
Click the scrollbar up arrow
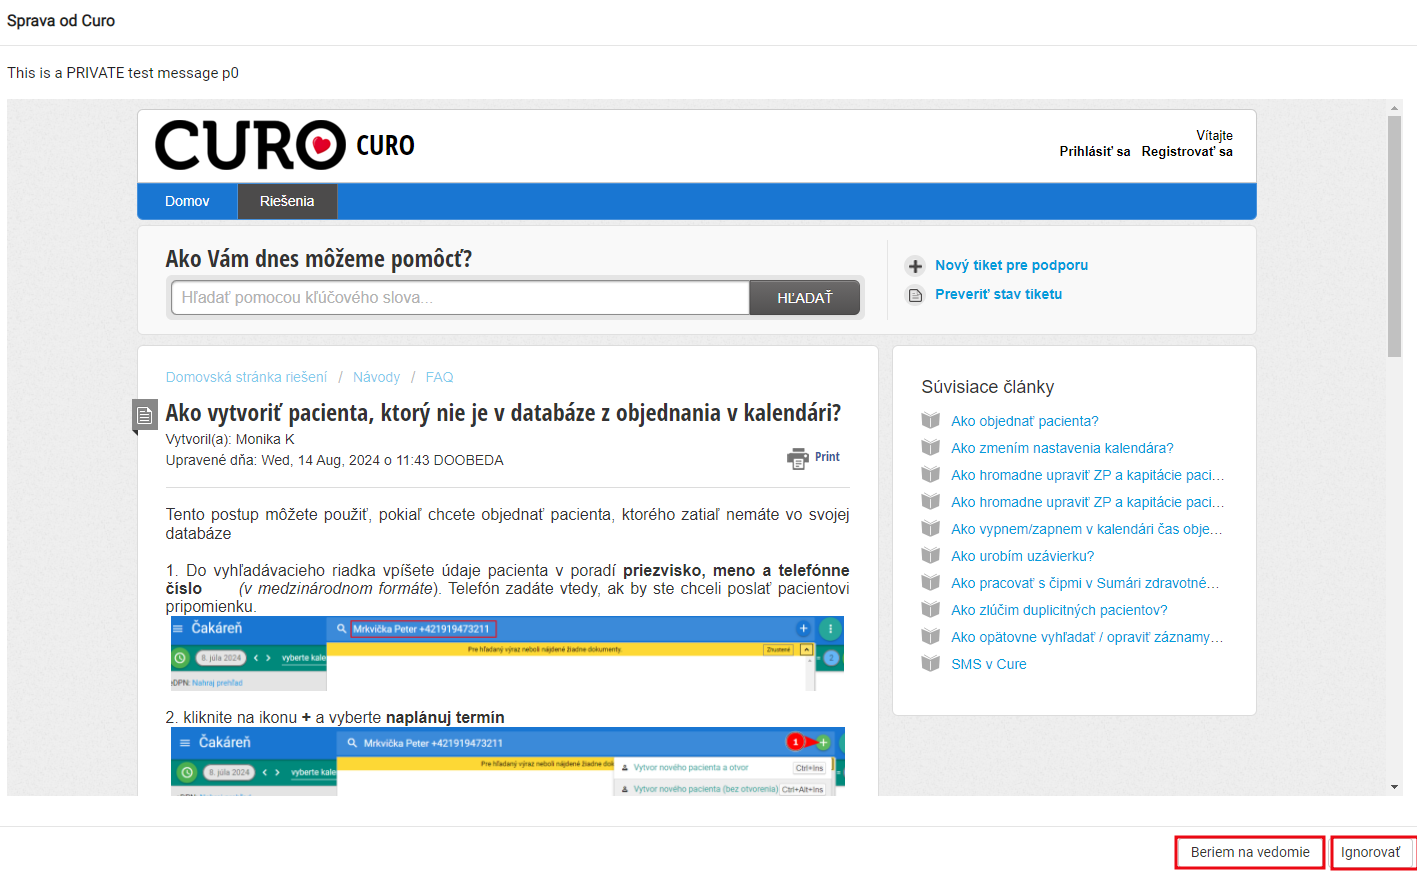[1394, 107]
